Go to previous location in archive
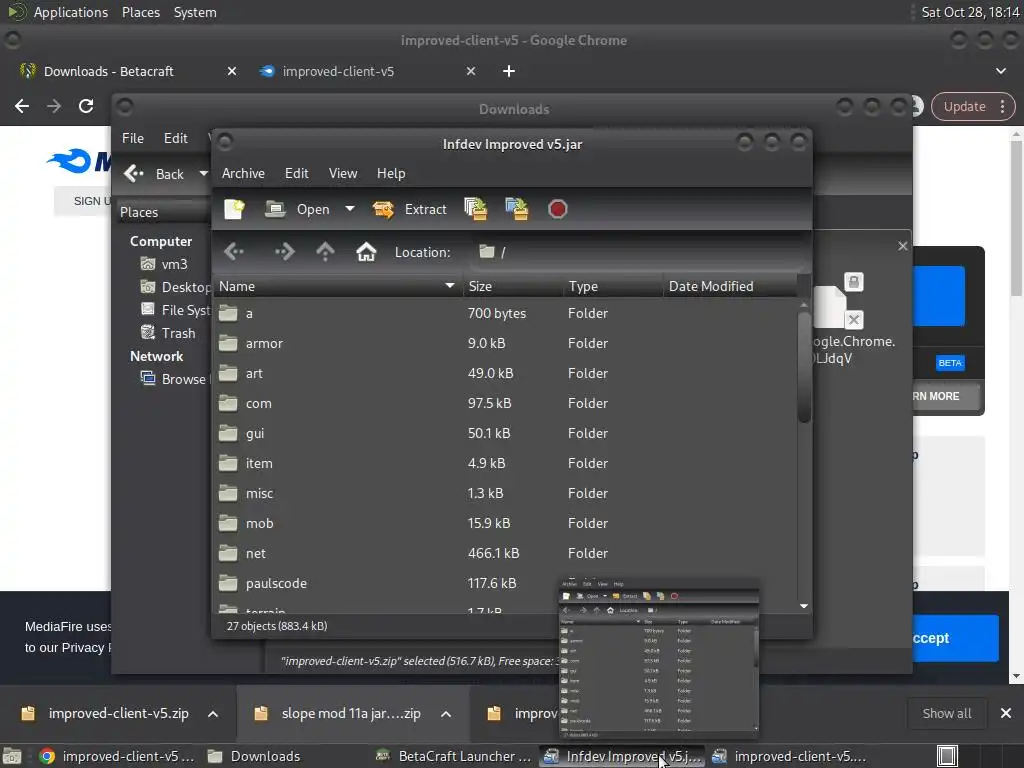 click(x=234, y=251)
